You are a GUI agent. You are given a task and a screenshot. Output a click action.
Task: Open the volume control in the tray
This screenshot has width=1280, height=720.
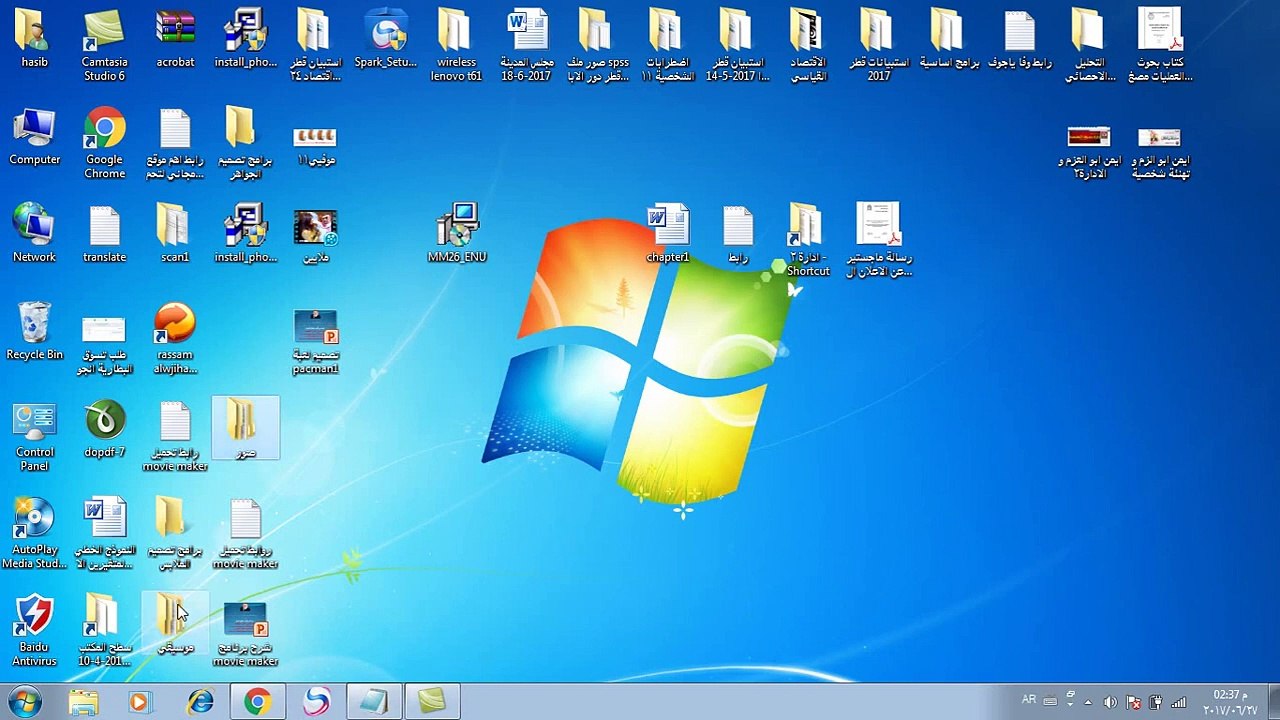[1110, 702]
